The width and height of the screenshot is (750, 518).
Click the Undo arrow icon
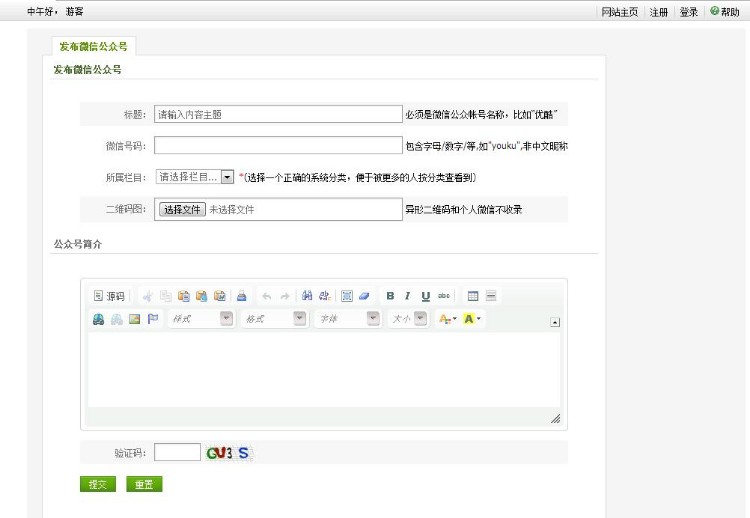point(266,296)
